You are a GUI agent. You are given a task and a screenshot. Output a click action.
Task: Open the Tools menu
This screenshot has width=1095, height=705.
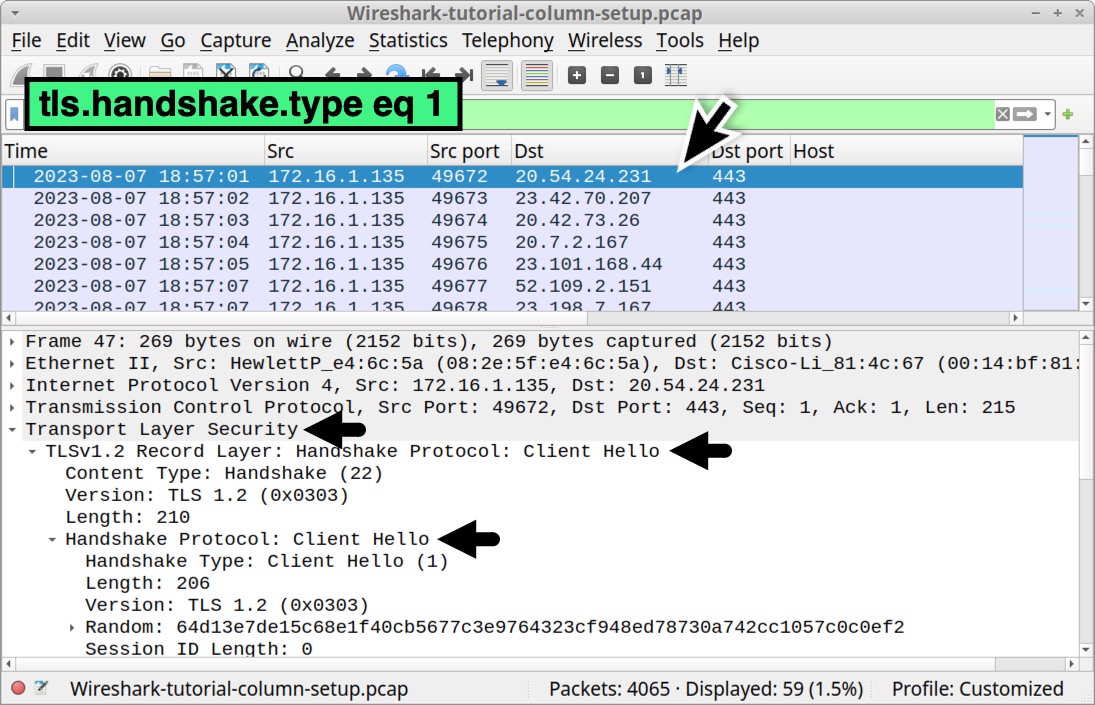pos(680,40)
